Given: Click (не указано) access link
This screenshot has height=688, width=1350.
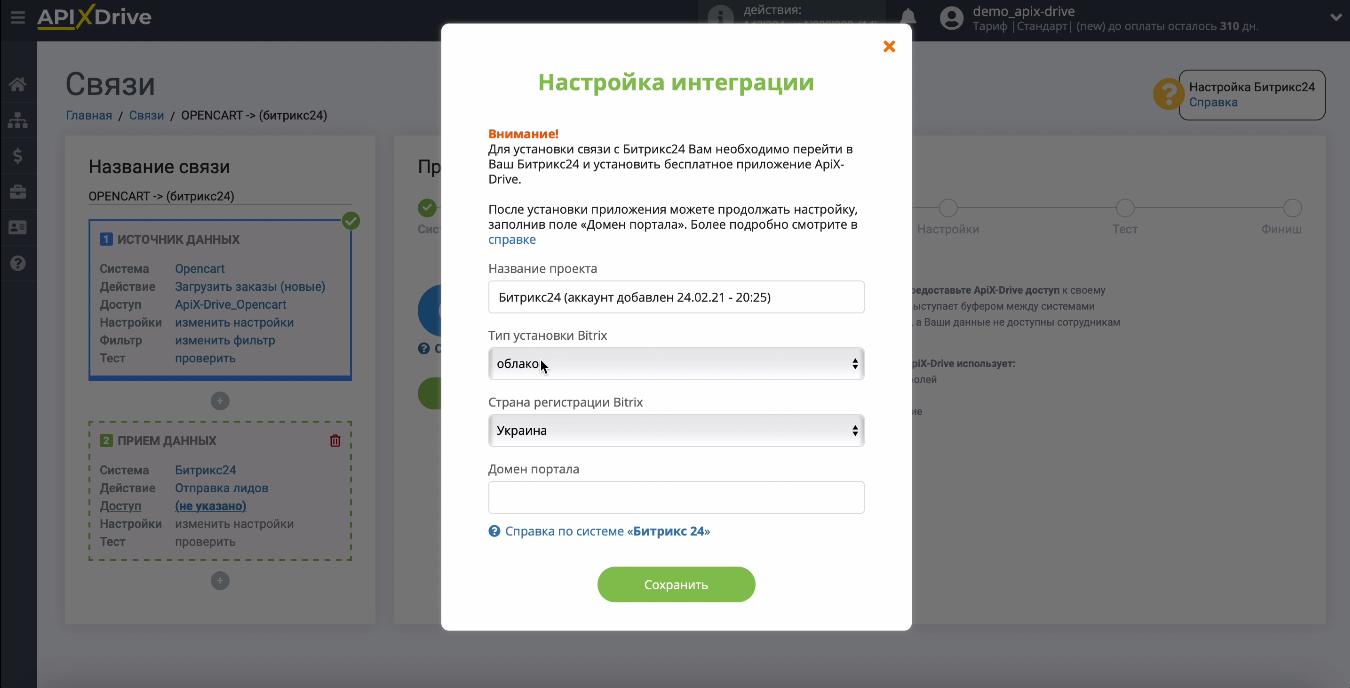Looking at the screenshot, I should pos(211,506).
